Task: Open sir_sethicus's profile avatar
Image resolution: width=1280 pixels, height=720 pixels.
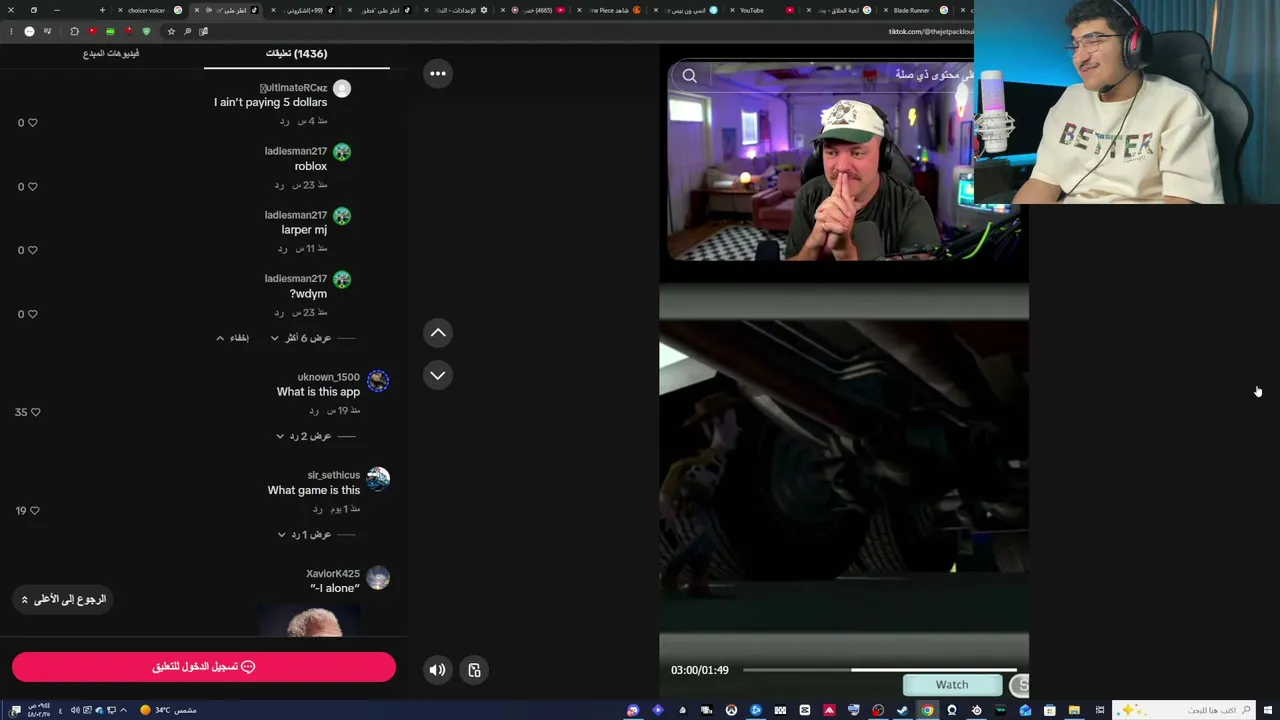Action: pos(378,479)
